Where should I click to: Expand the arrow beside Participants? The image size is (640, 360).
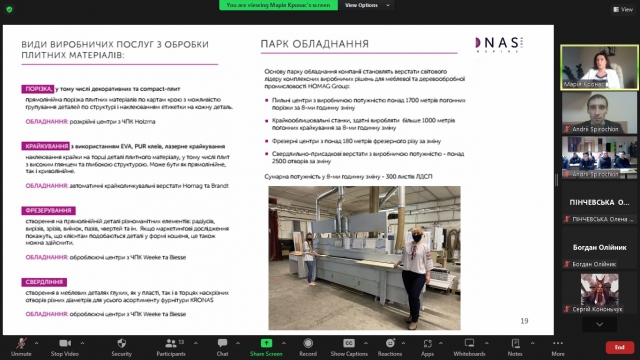click(196, 344)
